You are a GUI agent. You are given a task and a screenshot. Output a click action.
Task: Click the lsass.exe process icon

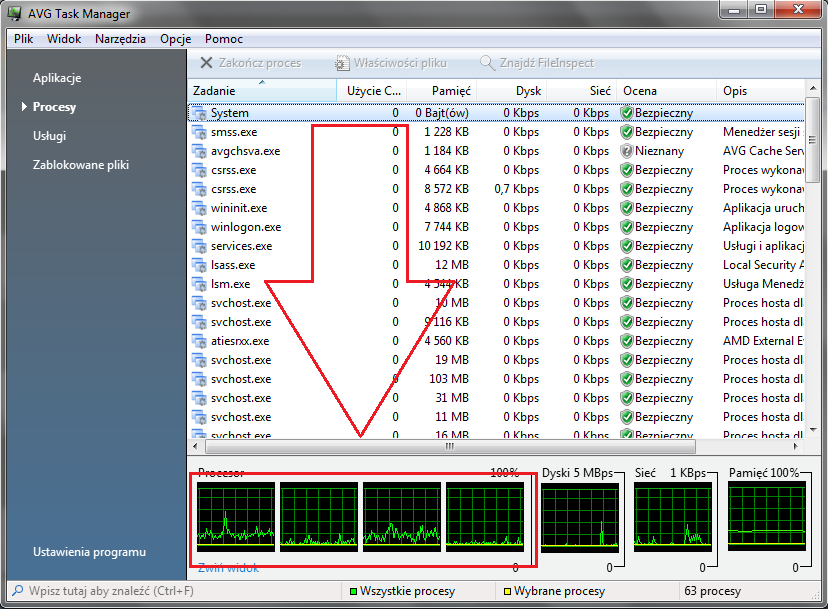[x=199, y=265]
